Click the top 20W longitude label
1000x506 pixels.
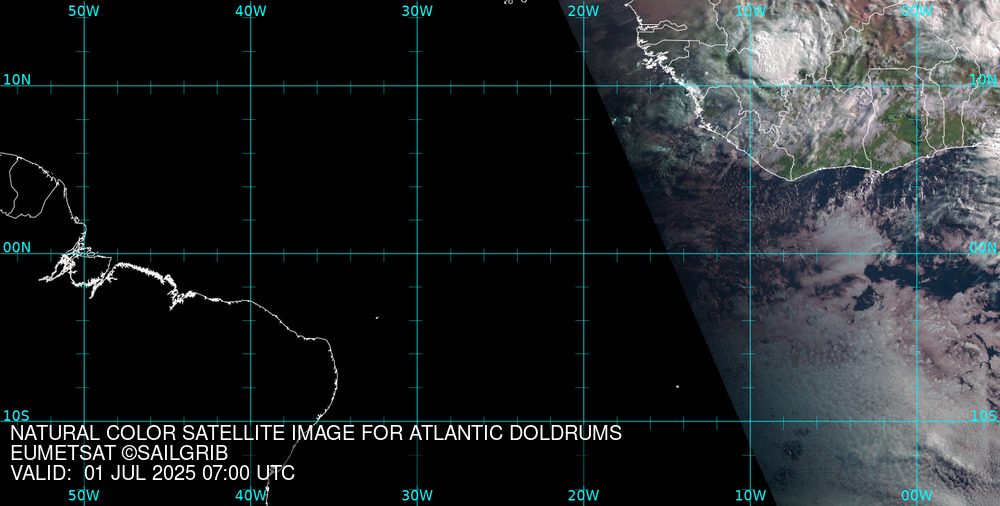[x=584, y=11]
